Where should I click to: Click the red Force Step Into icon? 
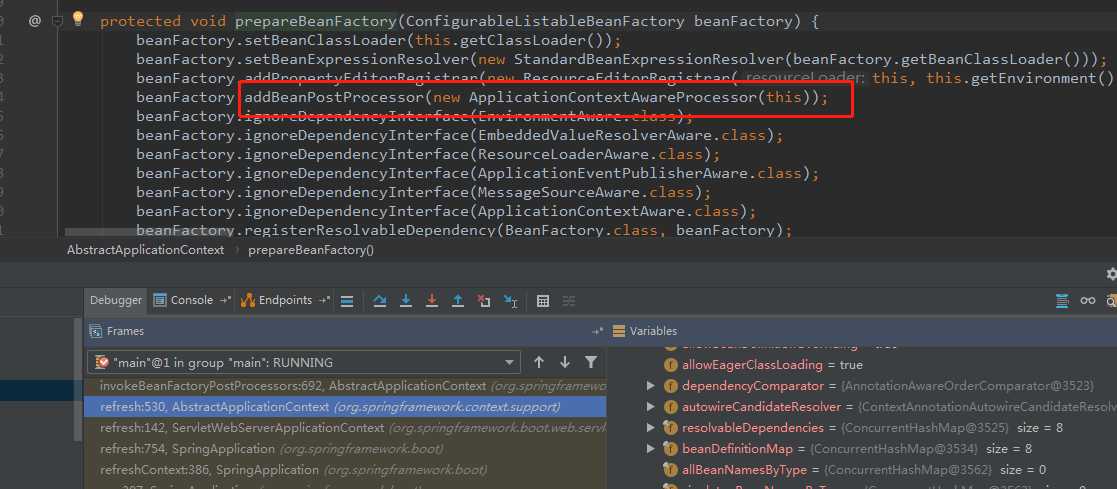432,302
